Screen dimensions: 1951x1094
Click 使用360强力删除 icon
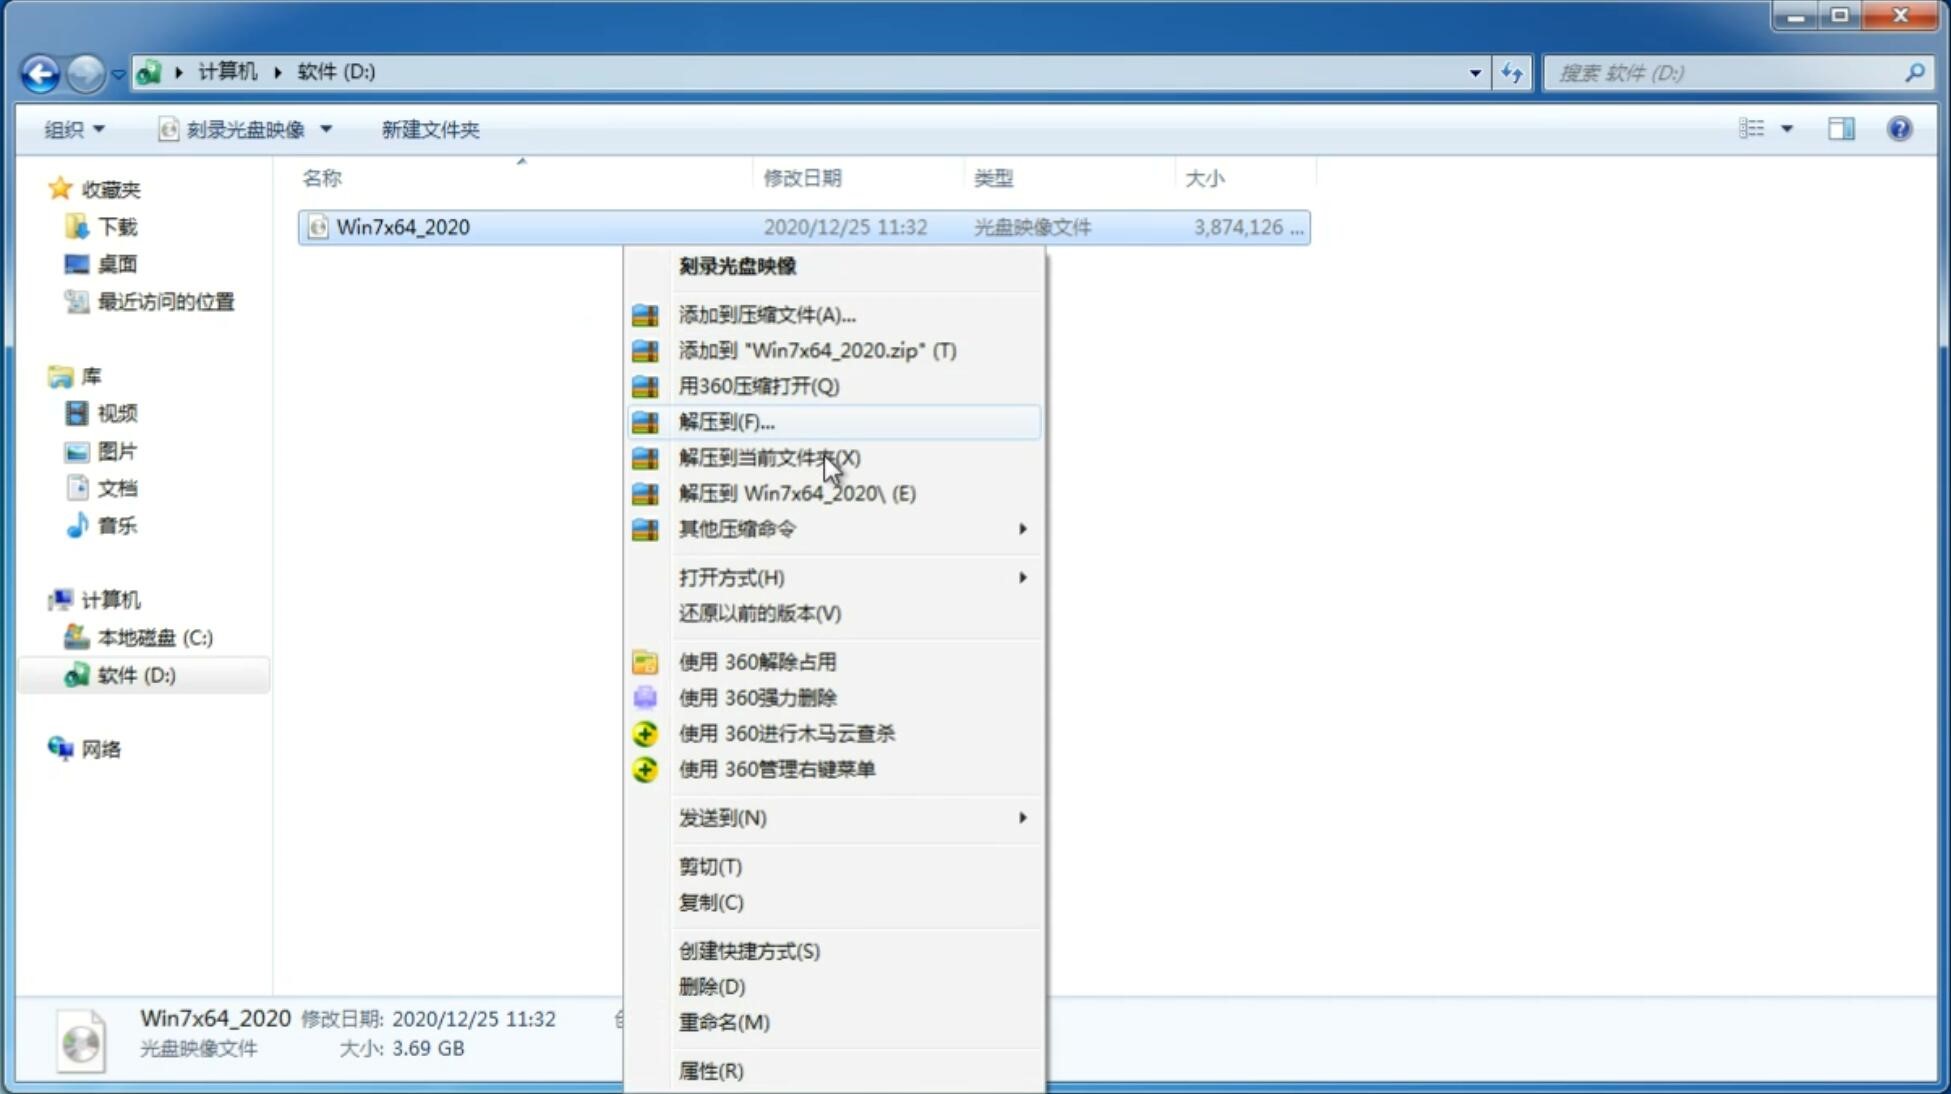(x=643, y=697)
